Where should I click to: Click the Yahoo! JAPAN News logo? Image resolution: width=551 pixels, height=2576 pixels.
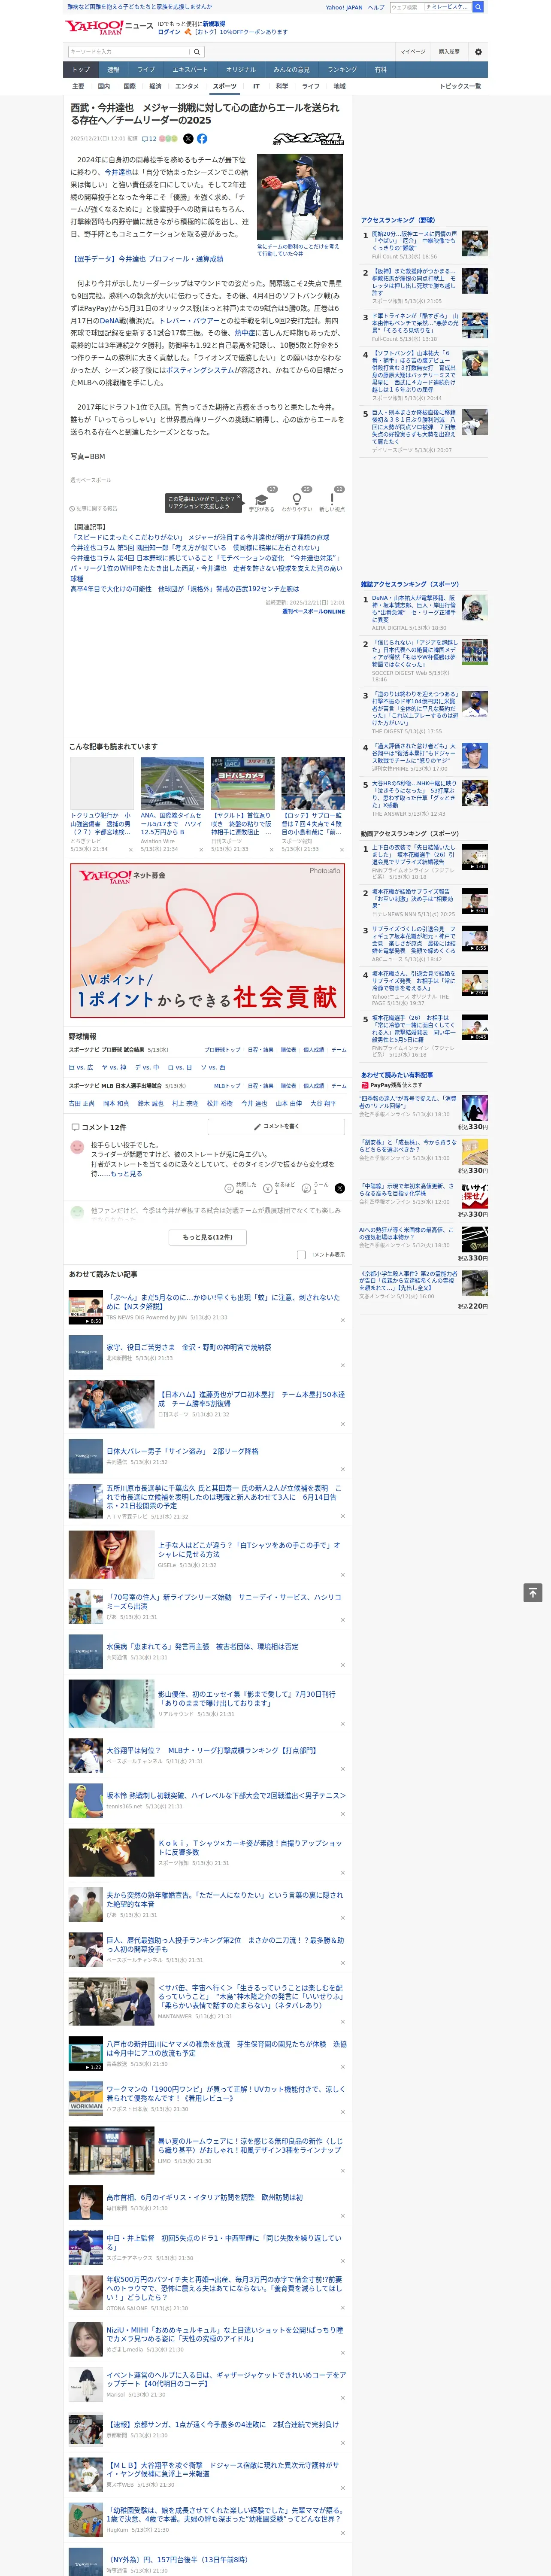click(x=109, y=27)
